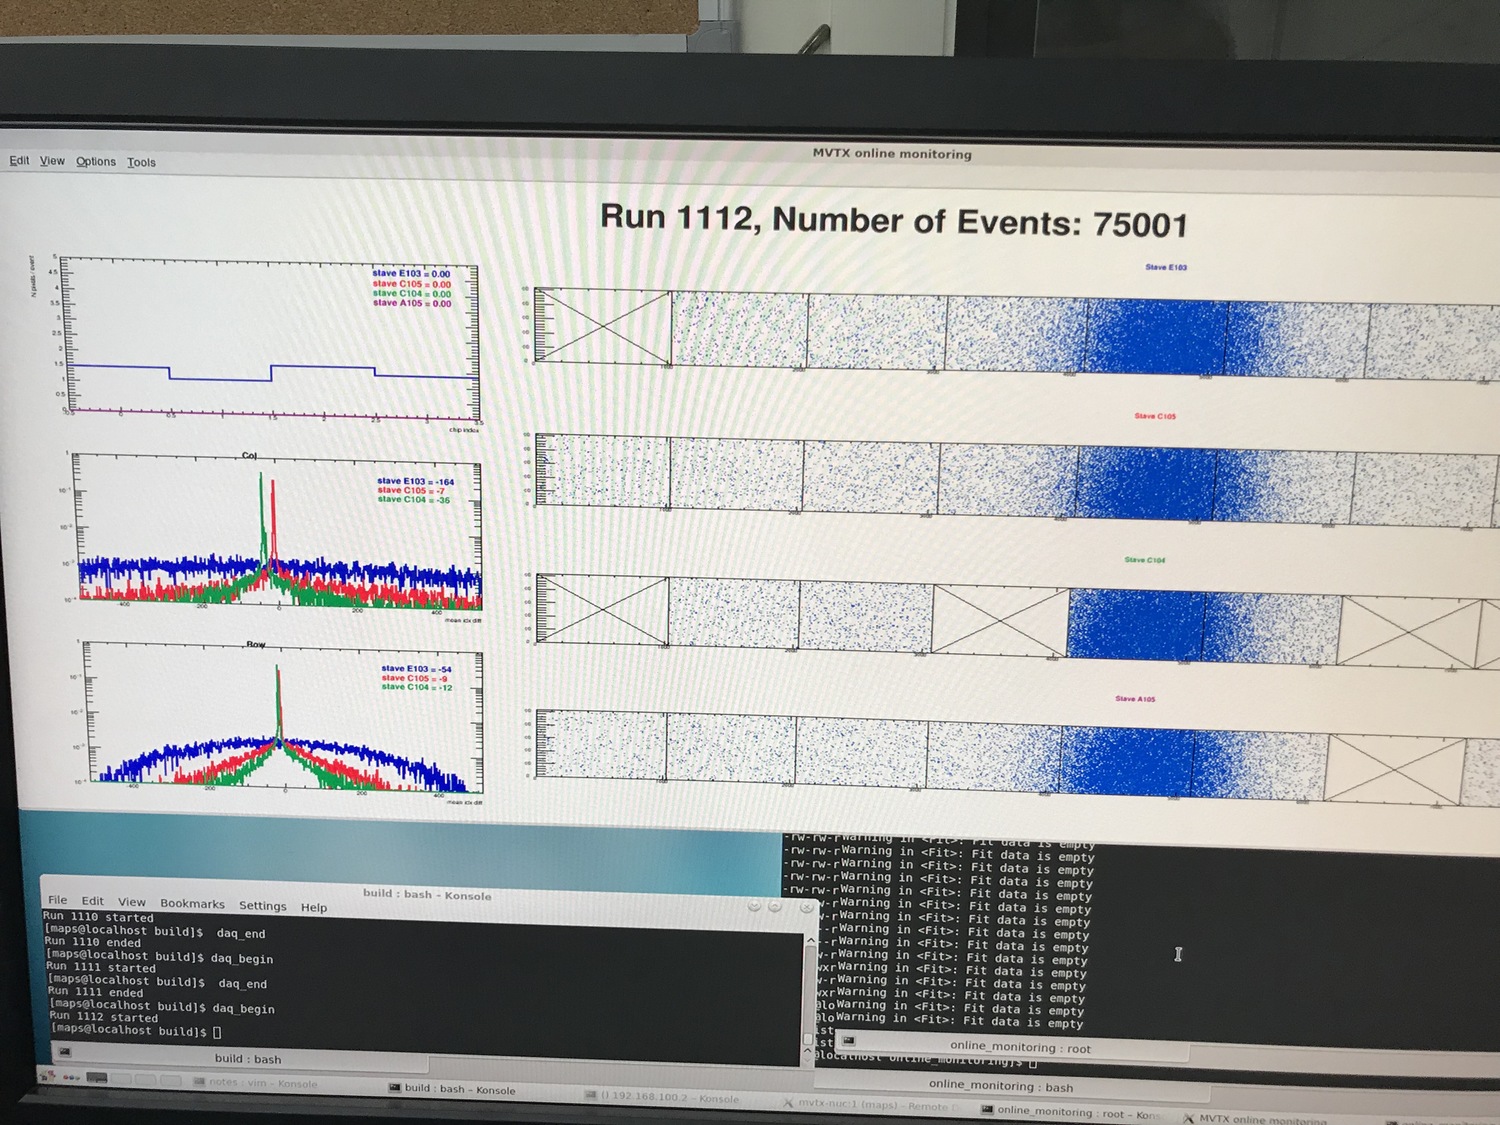This screenshot has width=1500, height=1125.
Task: Click the 'Run 1112, Number of Events' title
Action: 894,221
